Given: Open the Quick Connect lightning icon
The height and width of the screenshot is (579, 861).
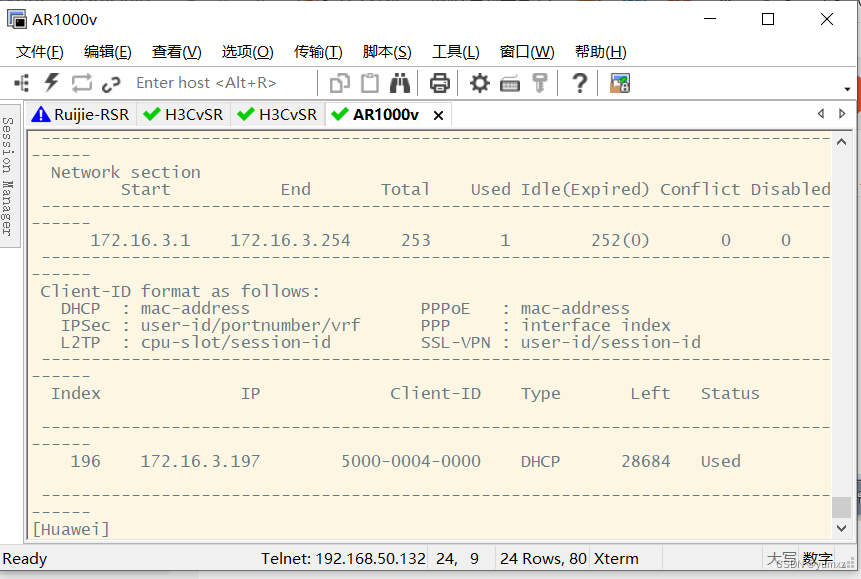Looking at the screenshot, I should tap(50, 82).
